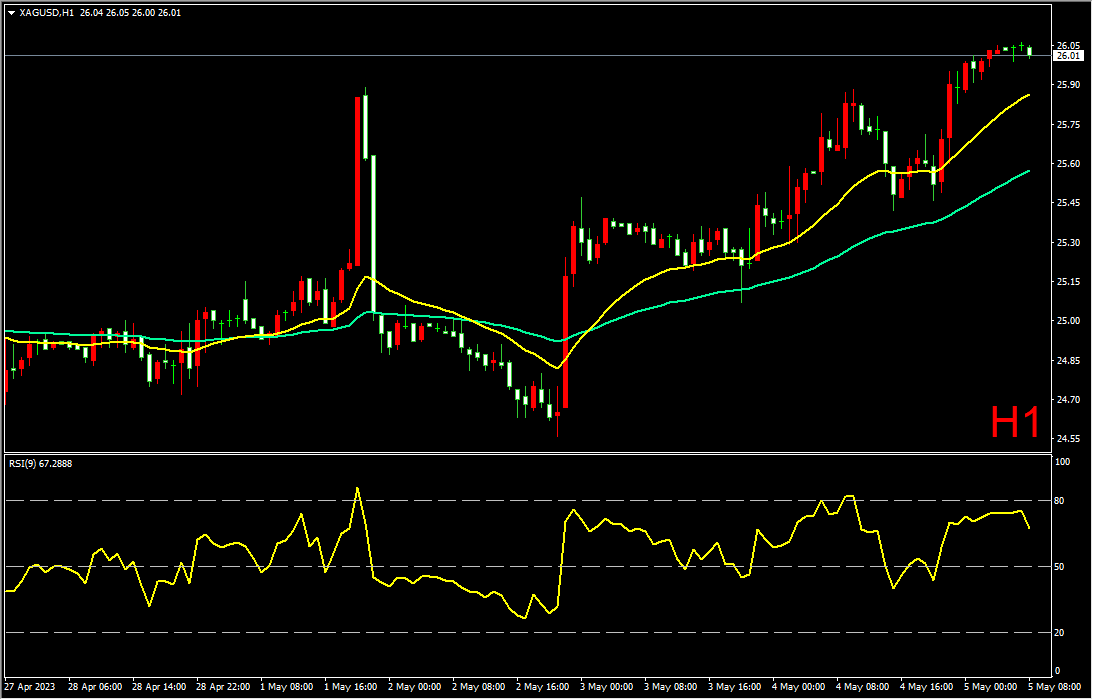Click the RSI scale value 100
The width and height of the screenshot is (1093, 700).
tap(1064, 462)
